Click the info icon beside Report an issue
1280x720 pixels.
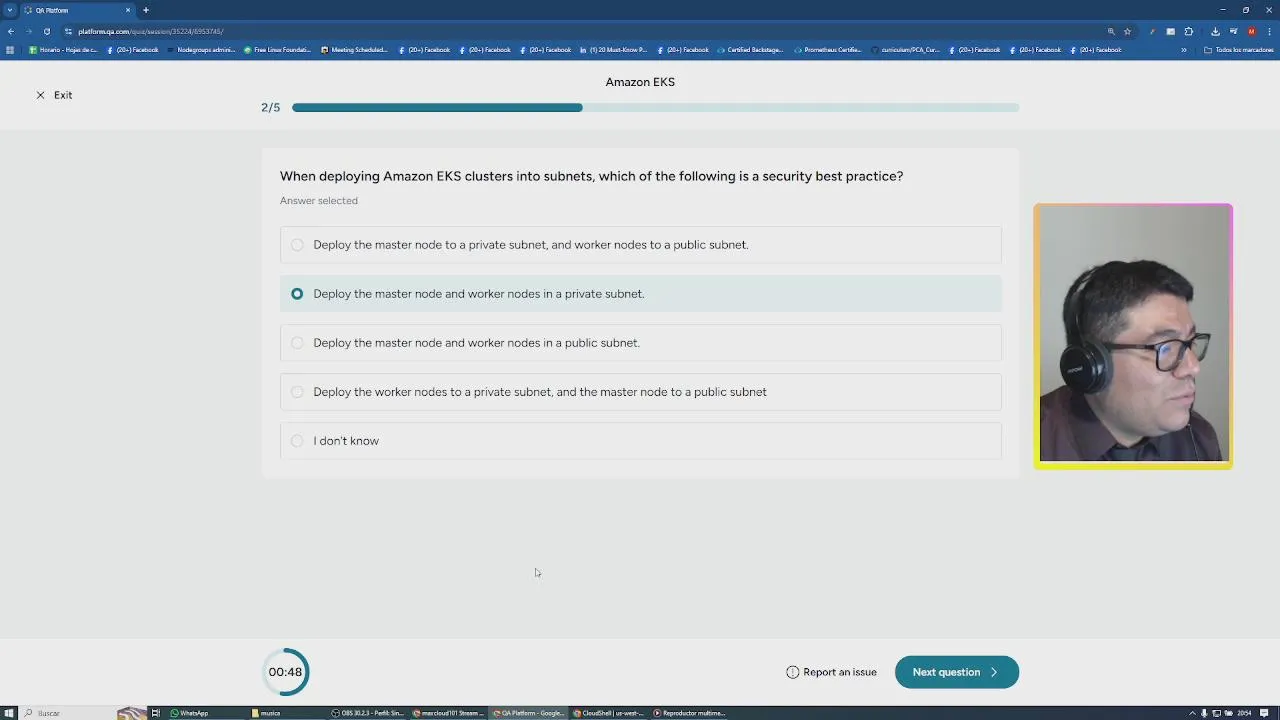click(793, 672)
